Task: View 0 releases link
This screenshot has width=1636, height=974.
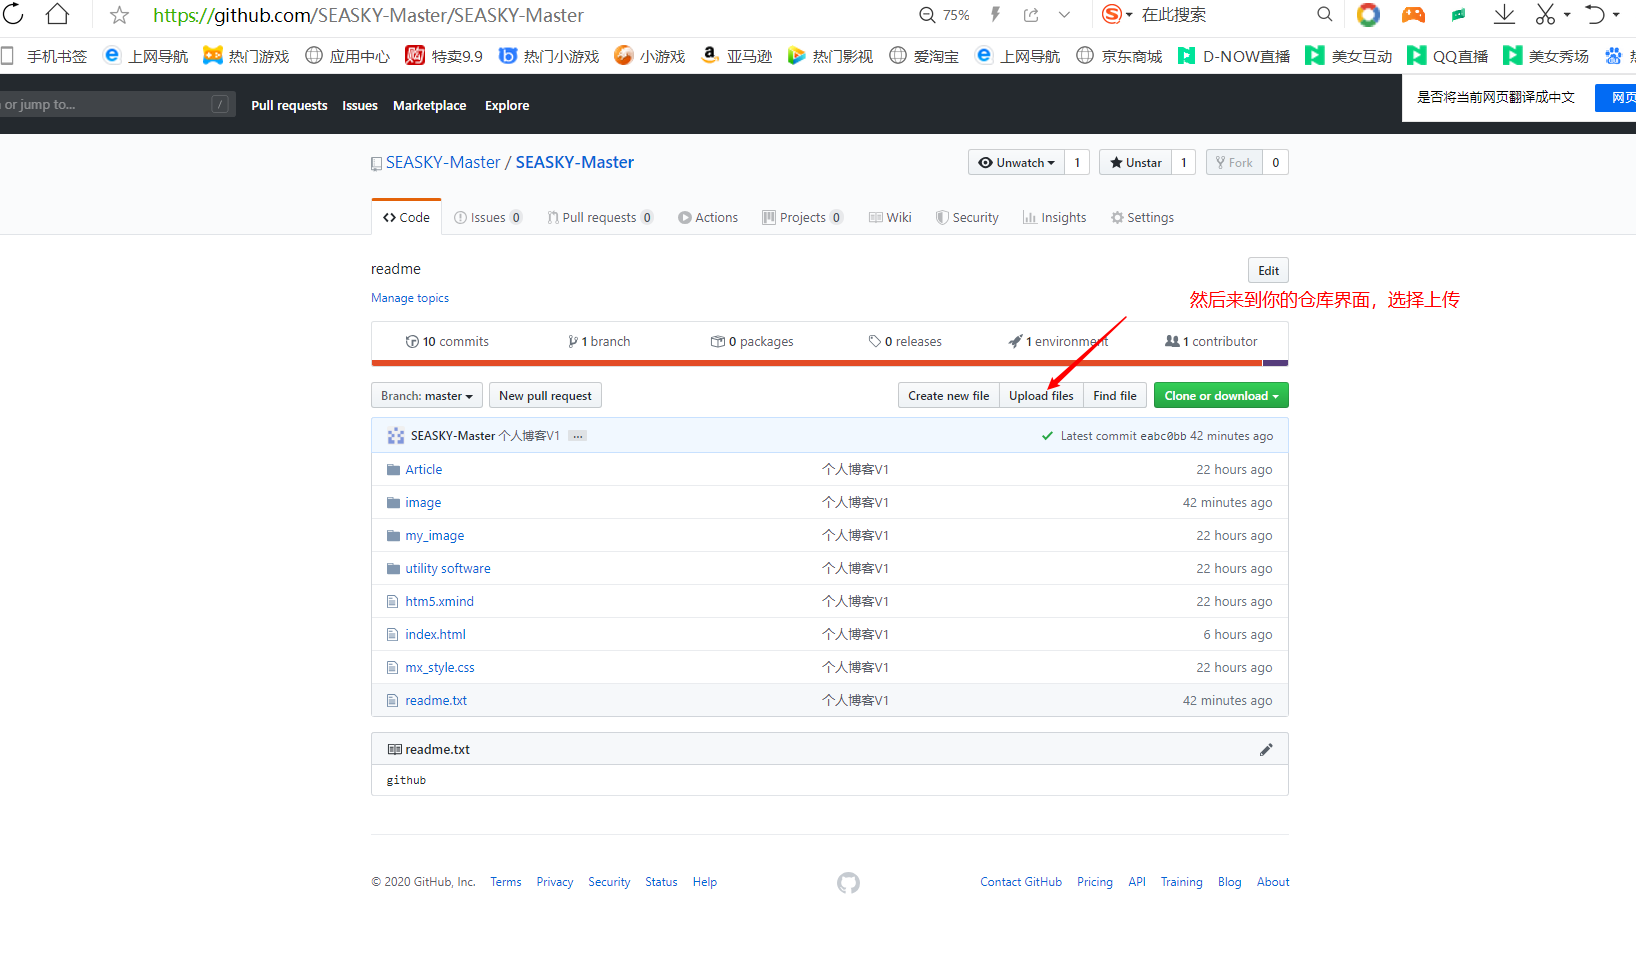Action: click(905, 341)
